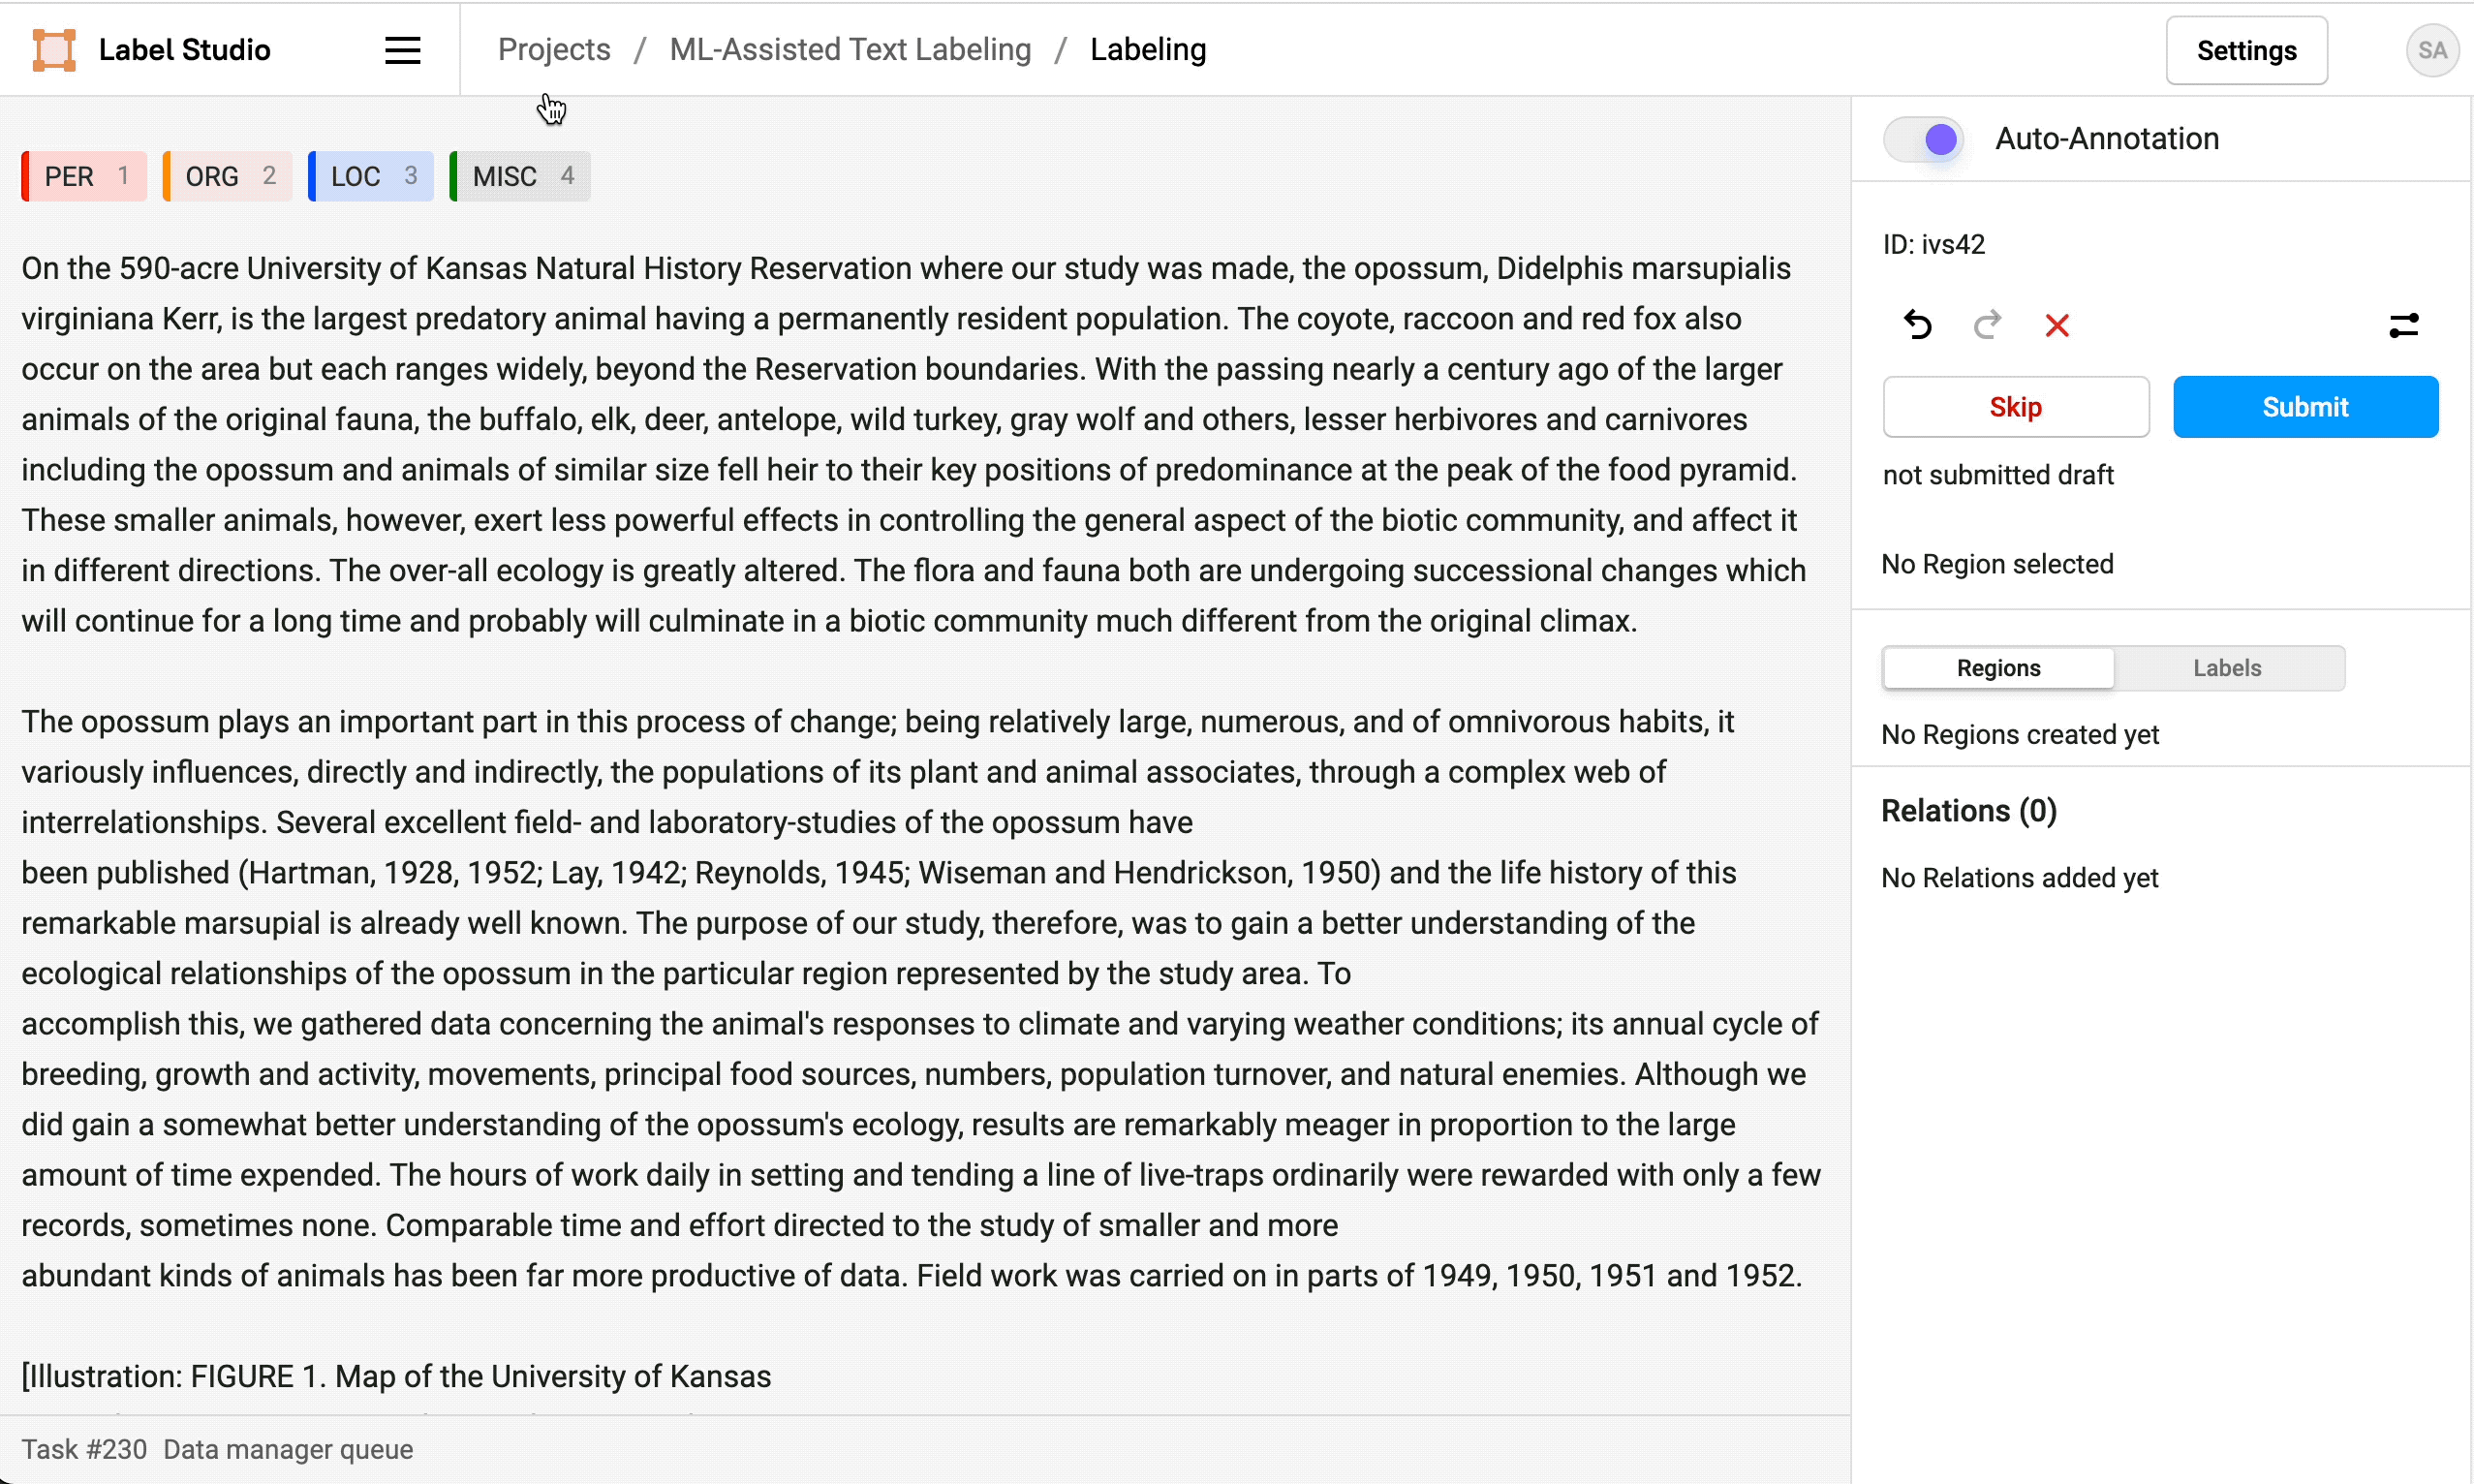Click the undo annotation icon
The height and width of the screenshot is (1484, 2474).
click(1917, 324)
